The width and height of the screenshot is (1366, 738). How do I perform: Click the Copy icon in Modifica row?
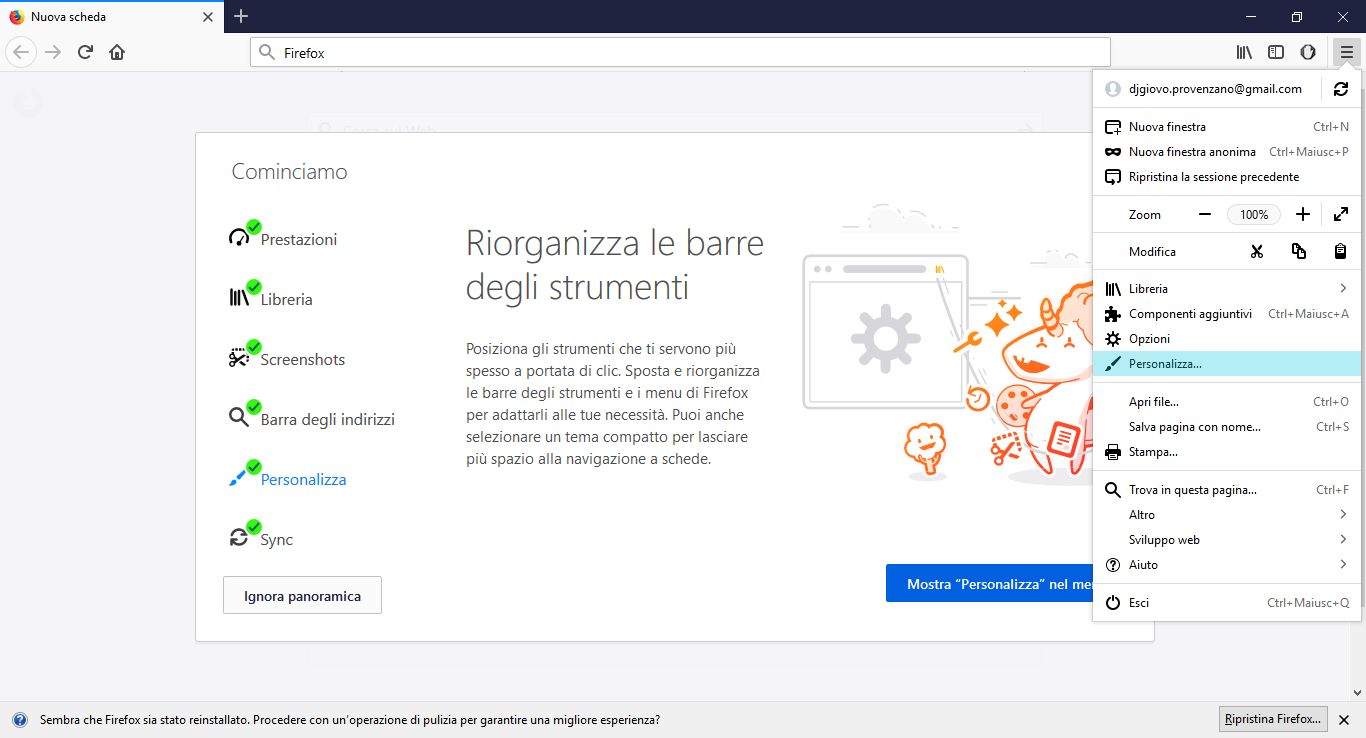pos(1298,252)
